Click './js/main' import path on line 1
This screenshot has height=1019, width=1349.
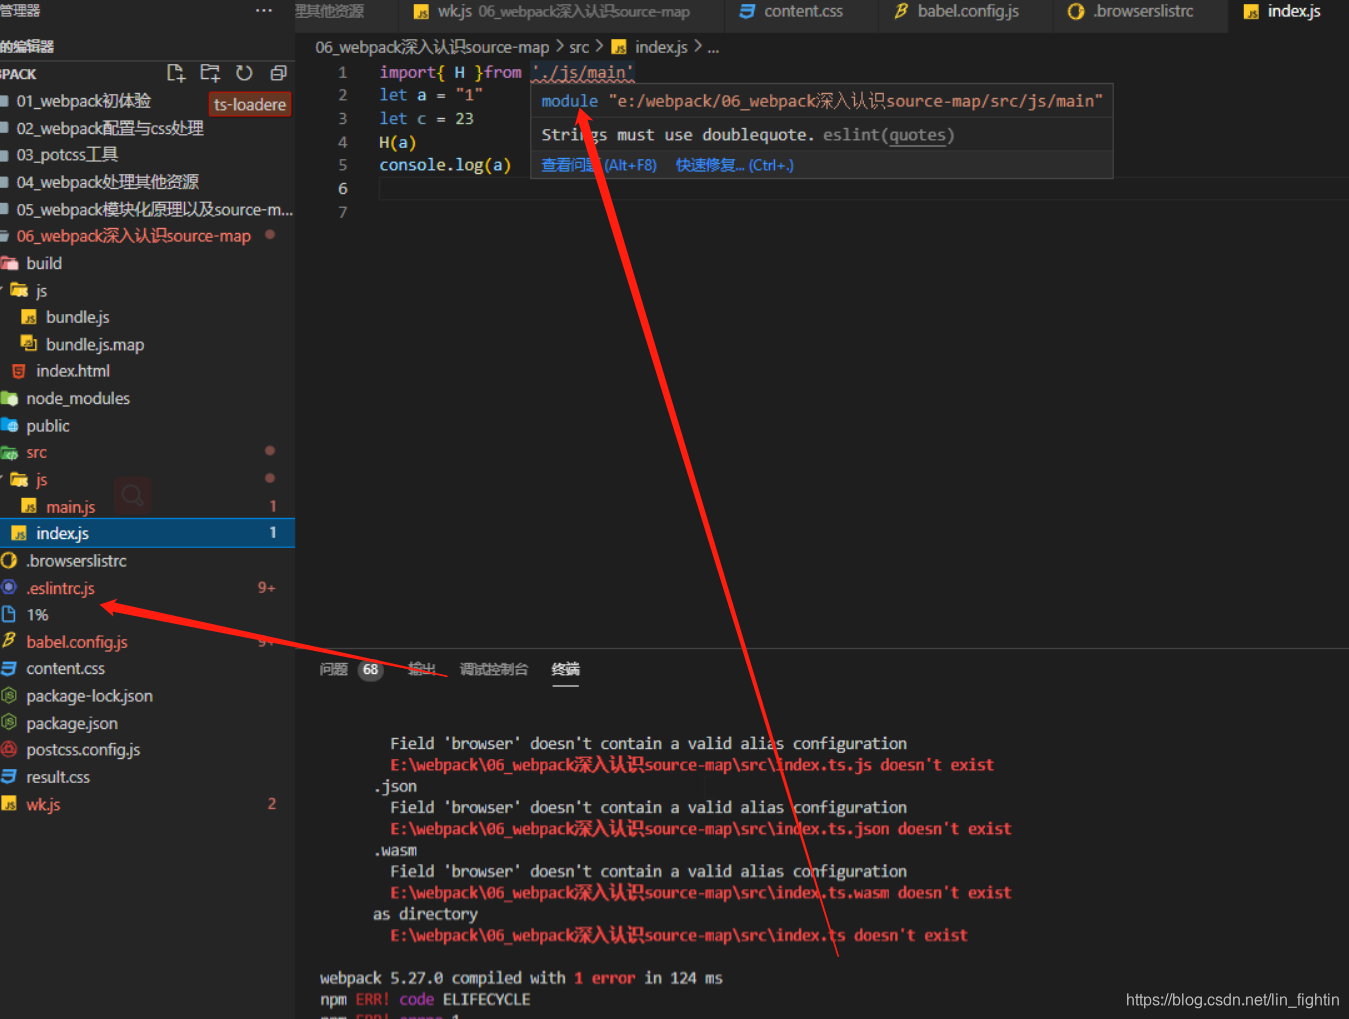(582, 72)
